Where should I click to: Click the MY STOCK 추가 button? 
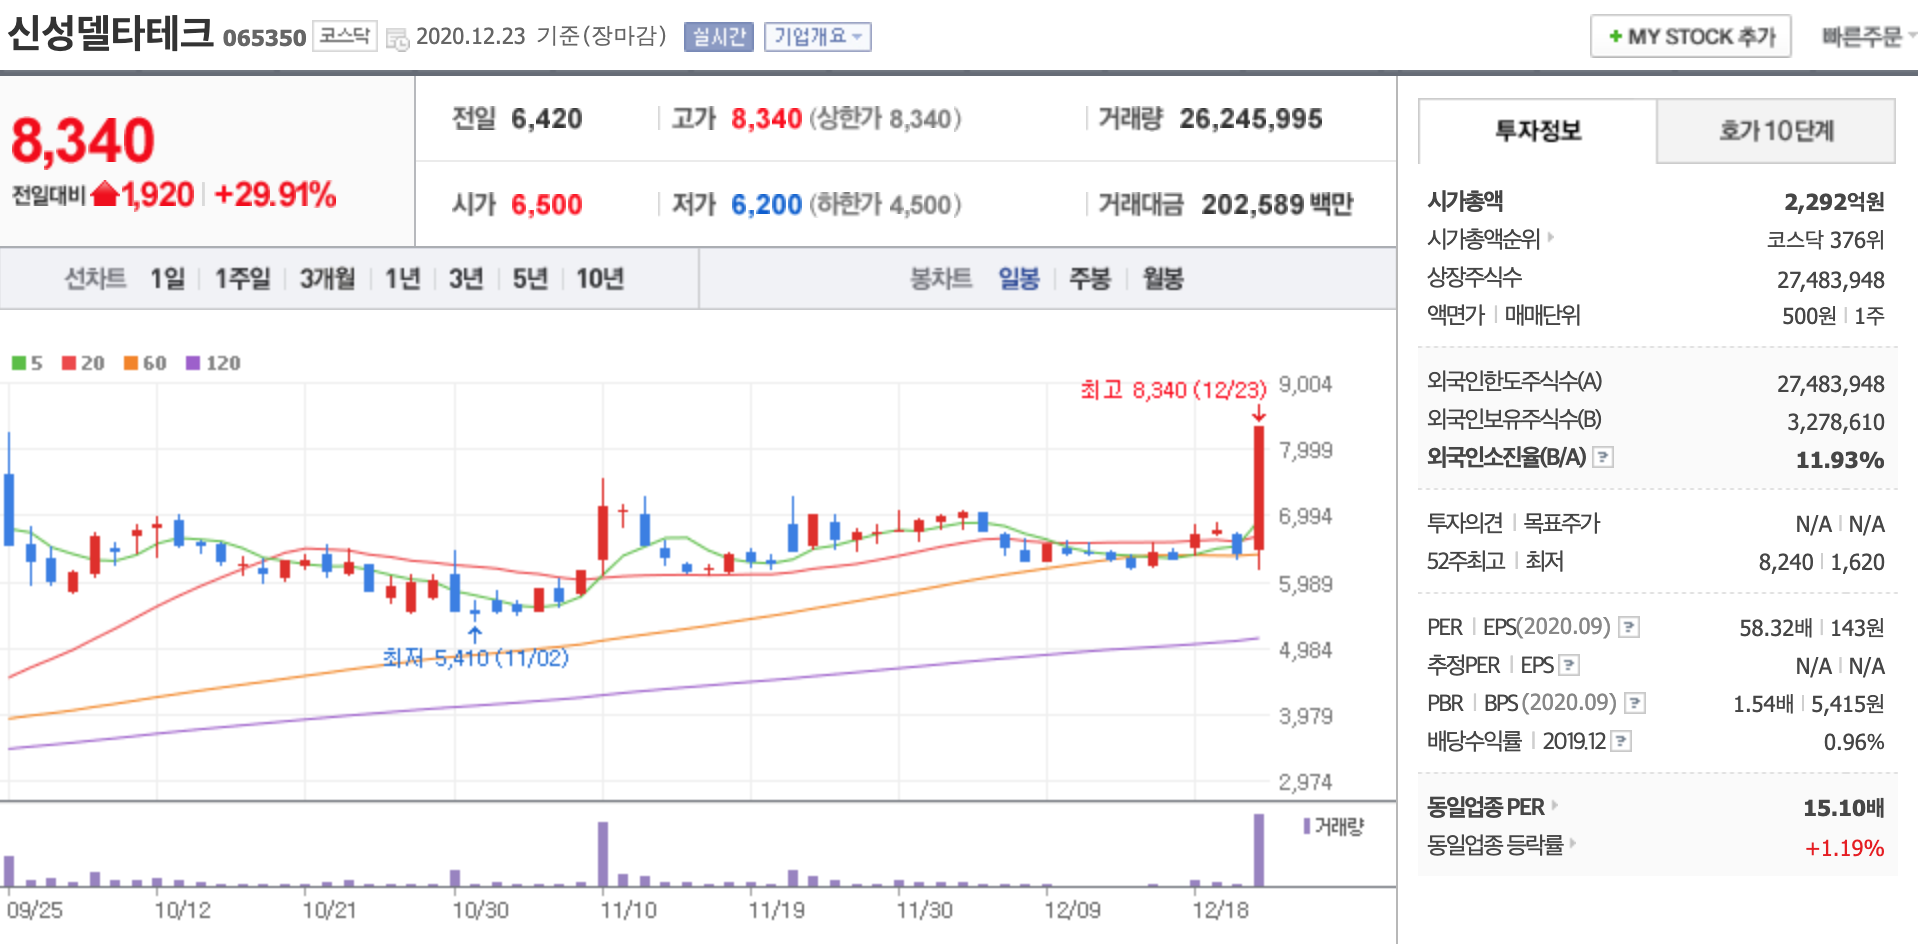1691,37
